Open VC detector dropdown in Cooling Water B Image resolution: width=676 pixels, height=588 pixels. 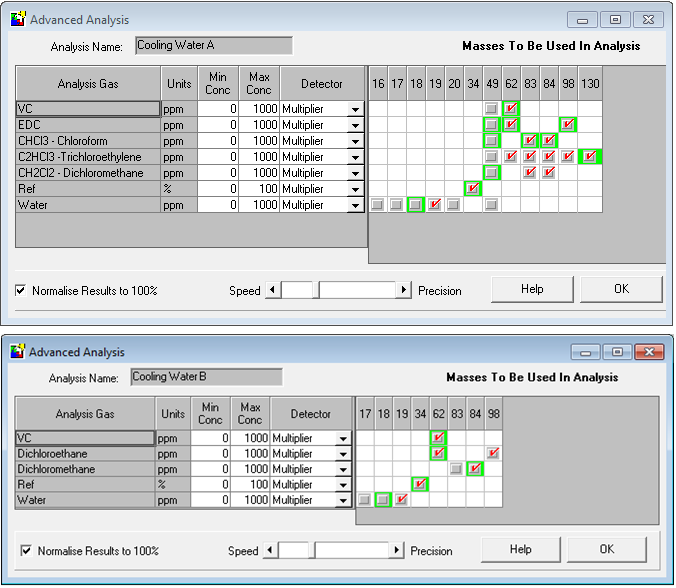pos(343,438)
